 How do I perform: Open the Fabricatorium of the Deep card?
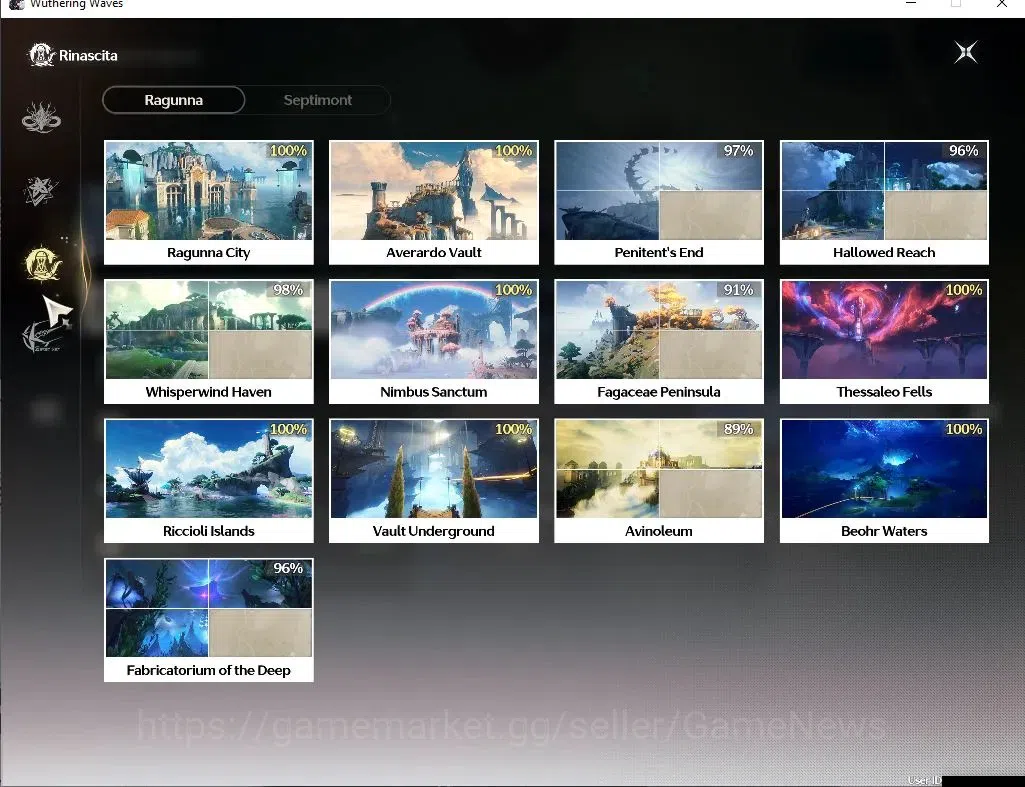pos(209,620)
